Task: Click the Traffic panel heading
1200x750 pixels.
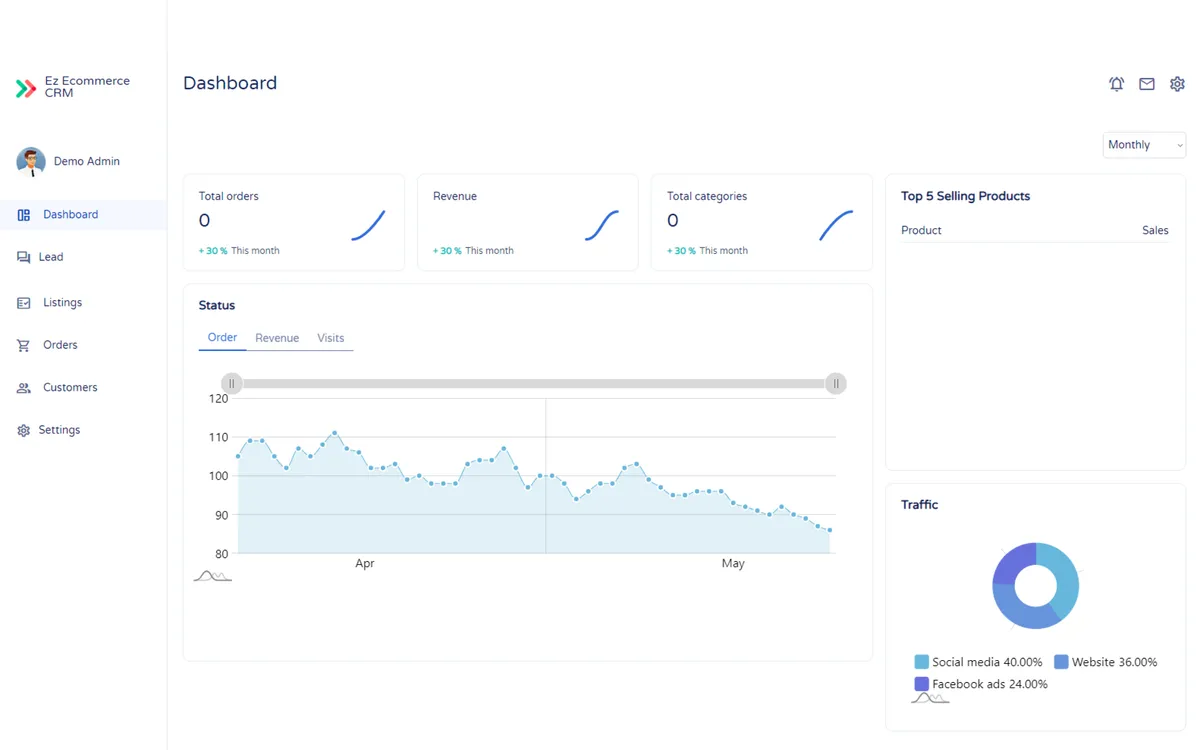Action: tap(920, 505)
